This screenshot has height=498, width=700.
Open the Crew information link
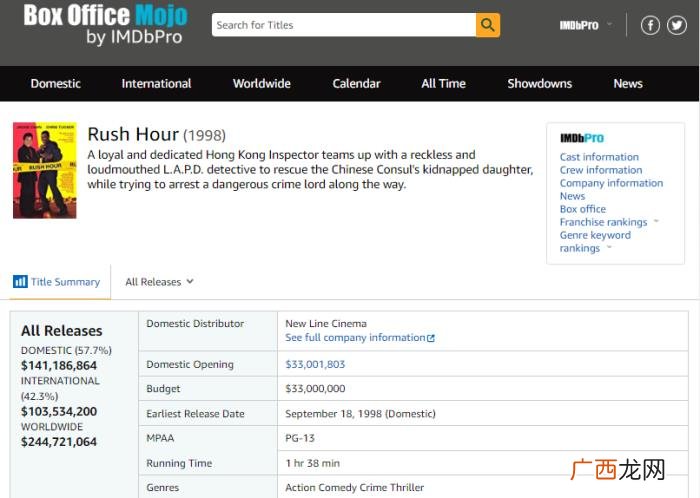pos(601,170)
